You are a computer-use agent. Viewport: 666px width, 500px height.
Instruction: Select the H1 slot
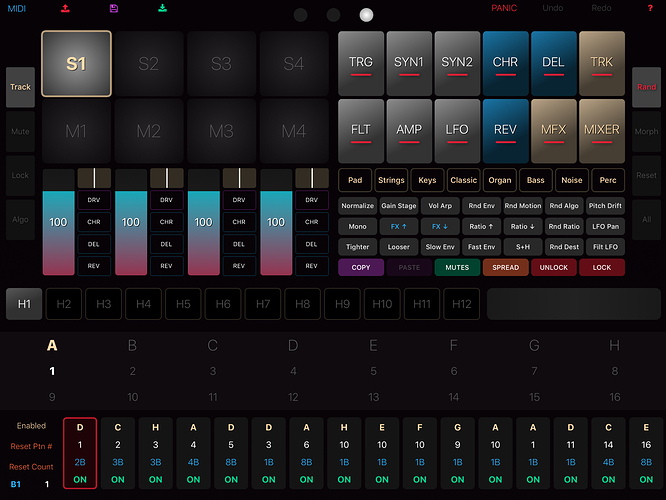click(x=24, y=304)
